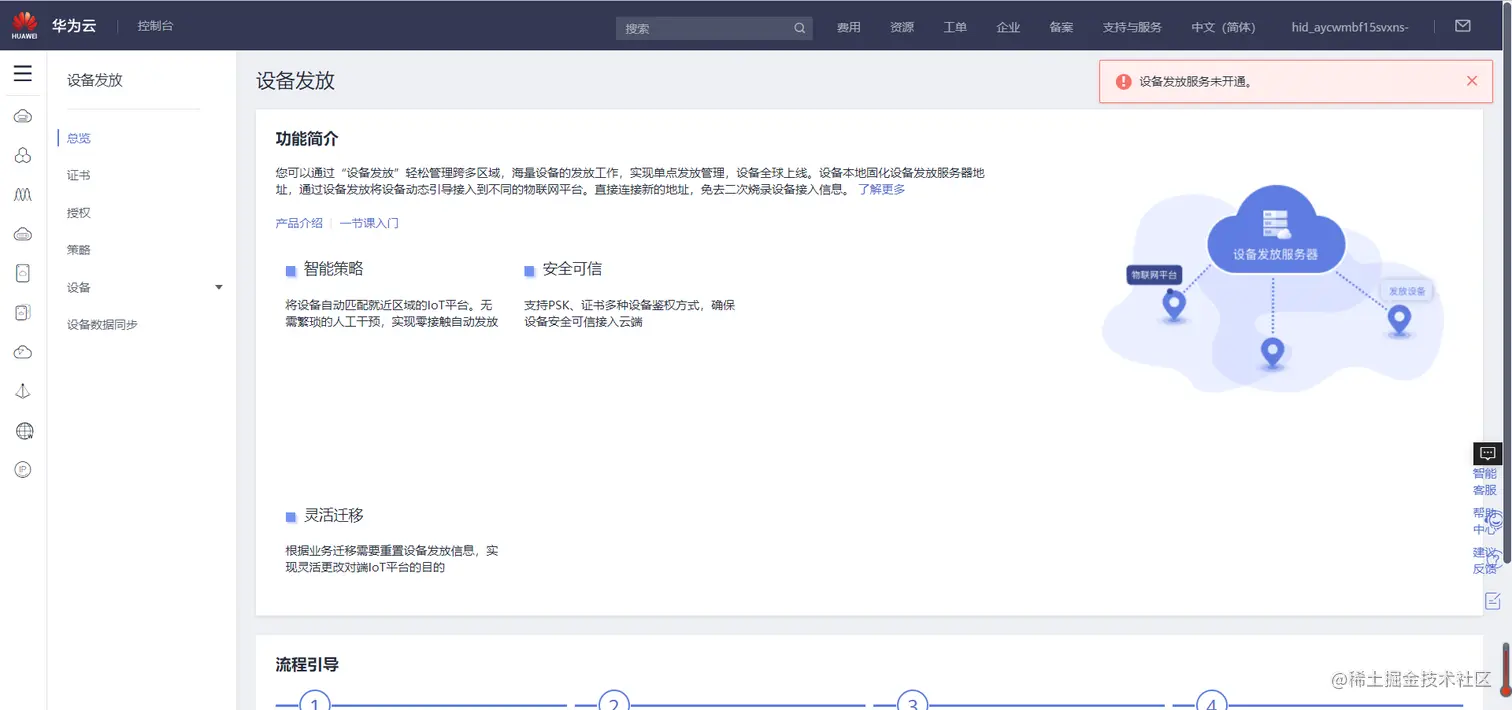The height and width of the screenshot is (710, 1512).
Task: Click the 一节课入门 link
Action: [369, 223]
